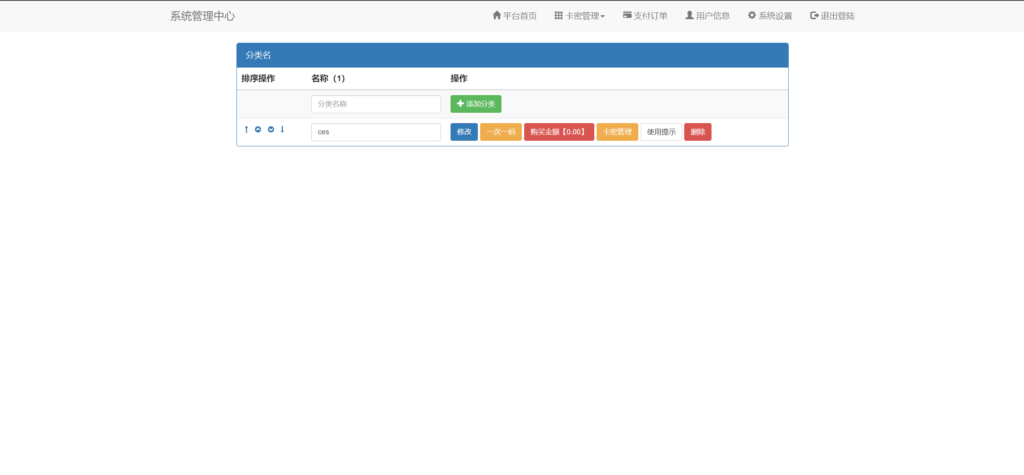Viewport: 1024px width, 475px height.
Task: Log out with 退出登陆
Action: pos(832,16)
